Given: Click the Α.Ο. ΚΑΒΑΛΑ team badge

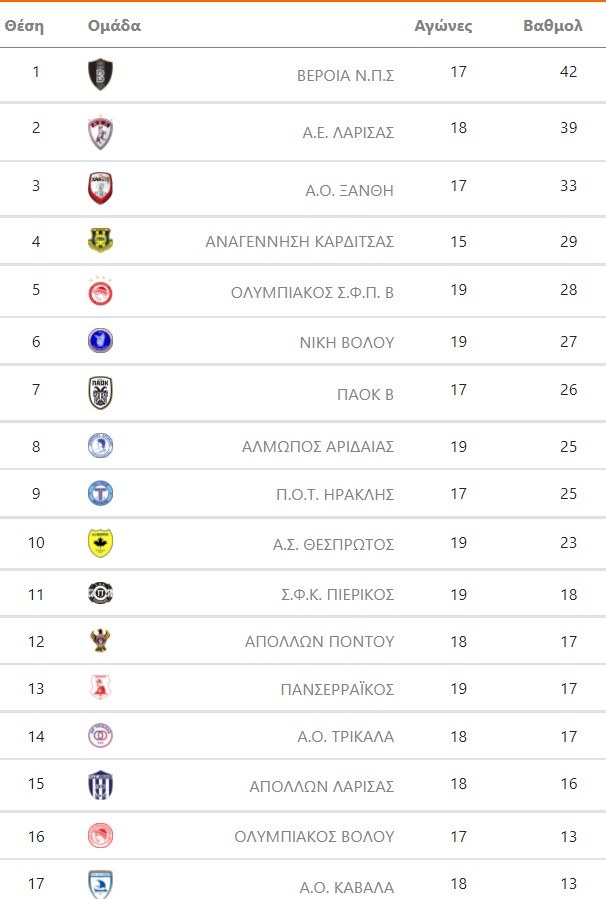Looking at the screenshot, I should (100, 885).
